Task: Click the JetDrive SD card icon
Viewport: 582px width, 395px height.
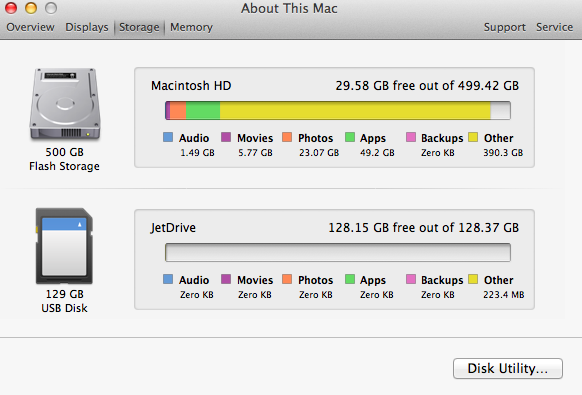Action: coord(64,246)
